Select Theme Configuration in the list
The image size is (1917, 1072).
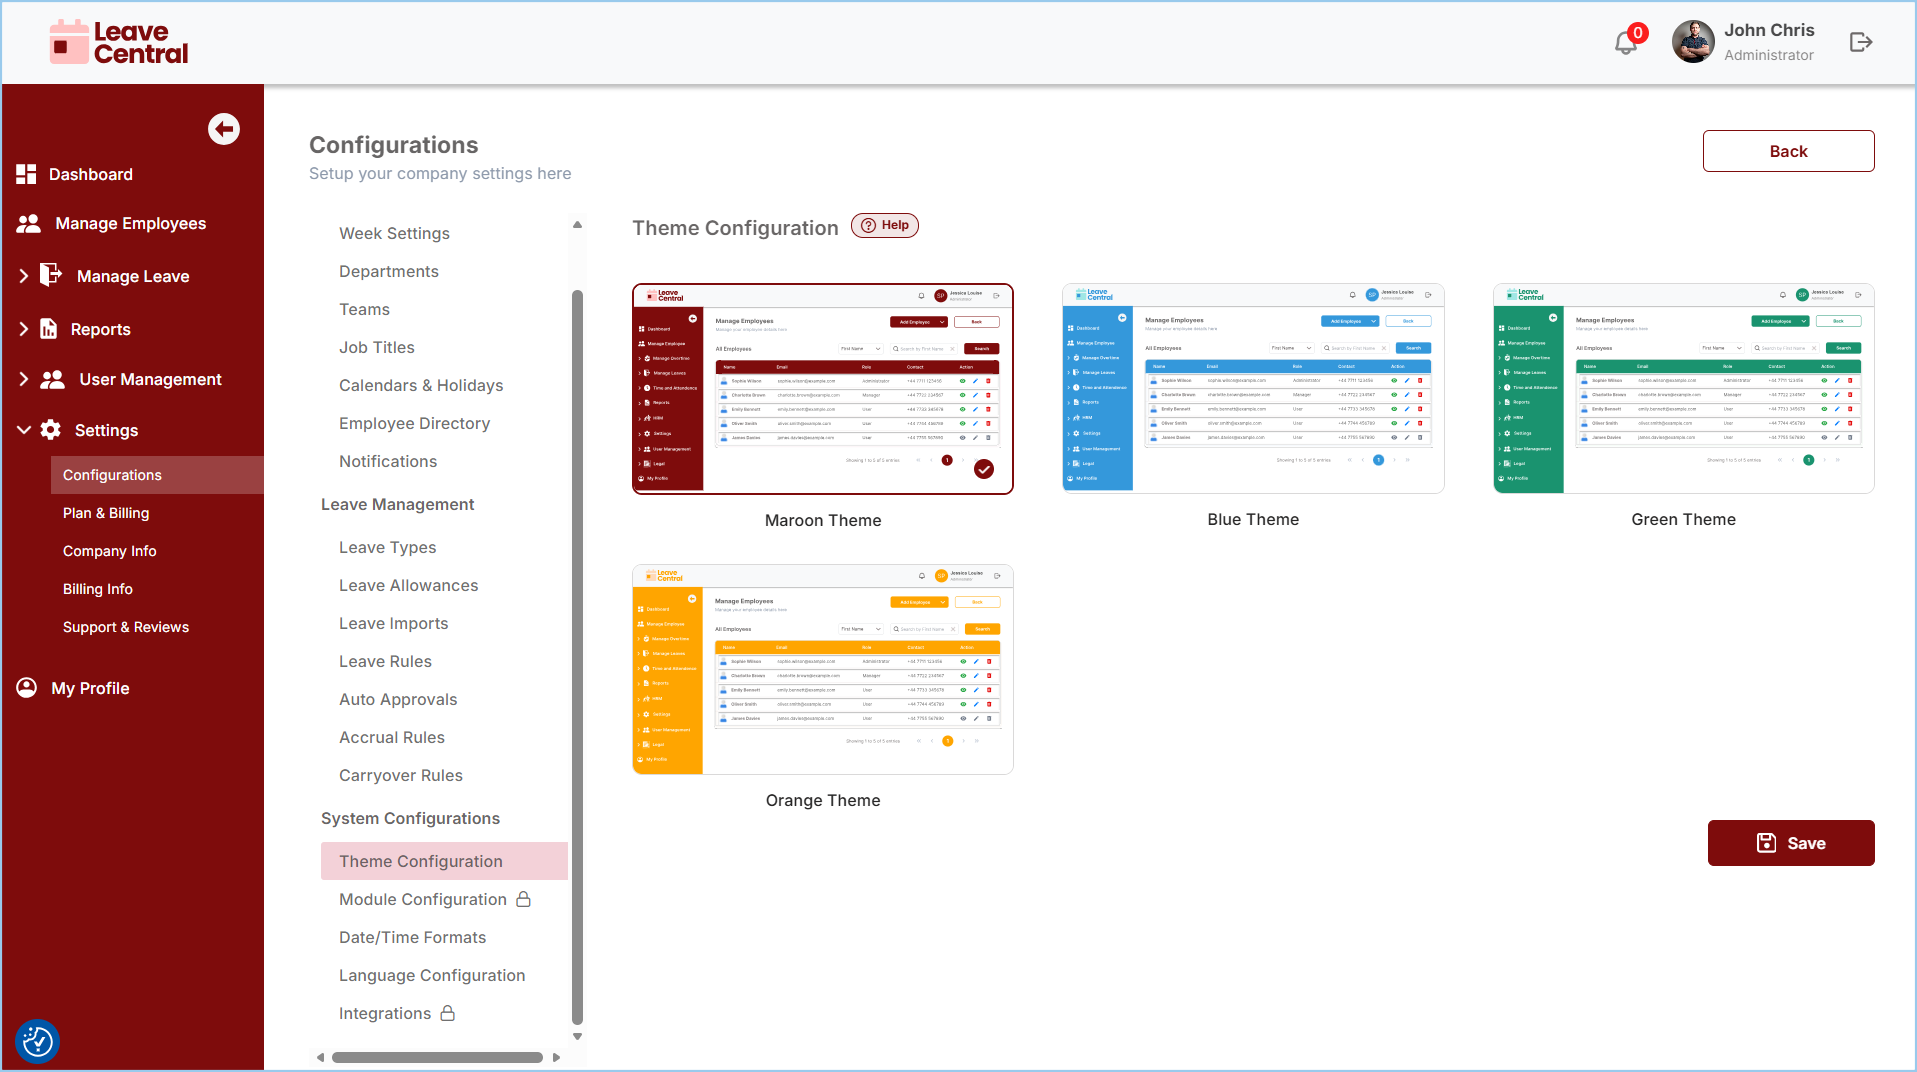[444, 861]
